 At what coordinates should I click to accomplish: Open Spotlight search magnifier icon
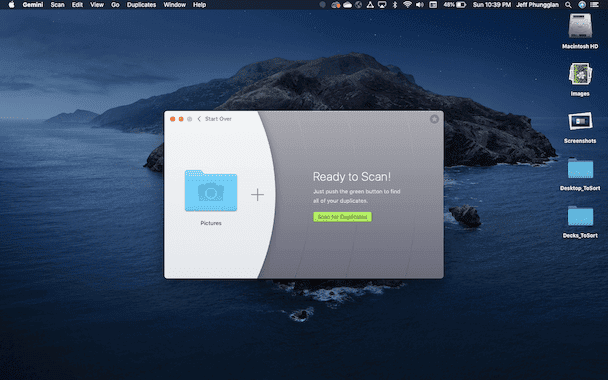[x=568, y=5]
